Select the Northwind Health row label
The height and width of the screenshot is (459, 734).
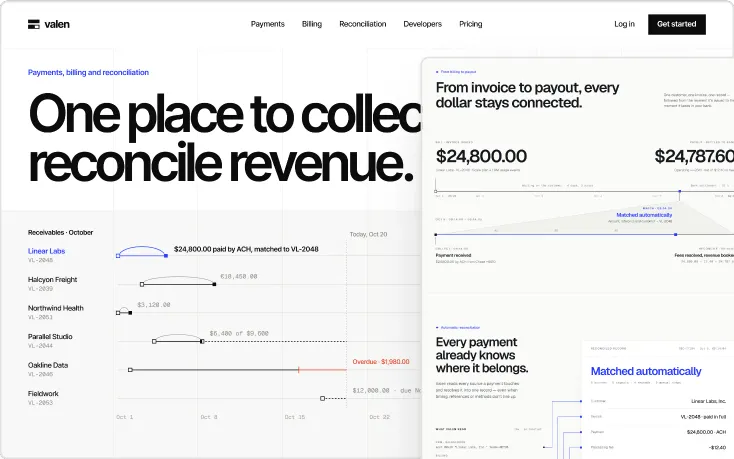tap(56, 308)
